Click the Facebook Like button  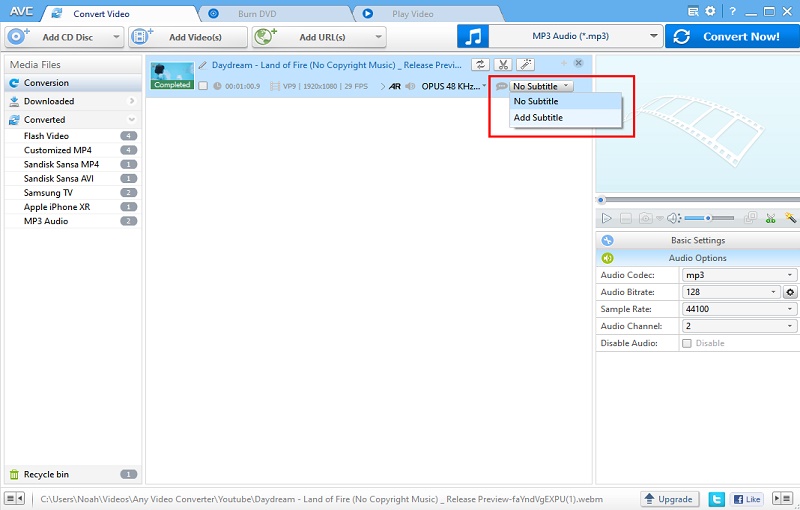747,499
